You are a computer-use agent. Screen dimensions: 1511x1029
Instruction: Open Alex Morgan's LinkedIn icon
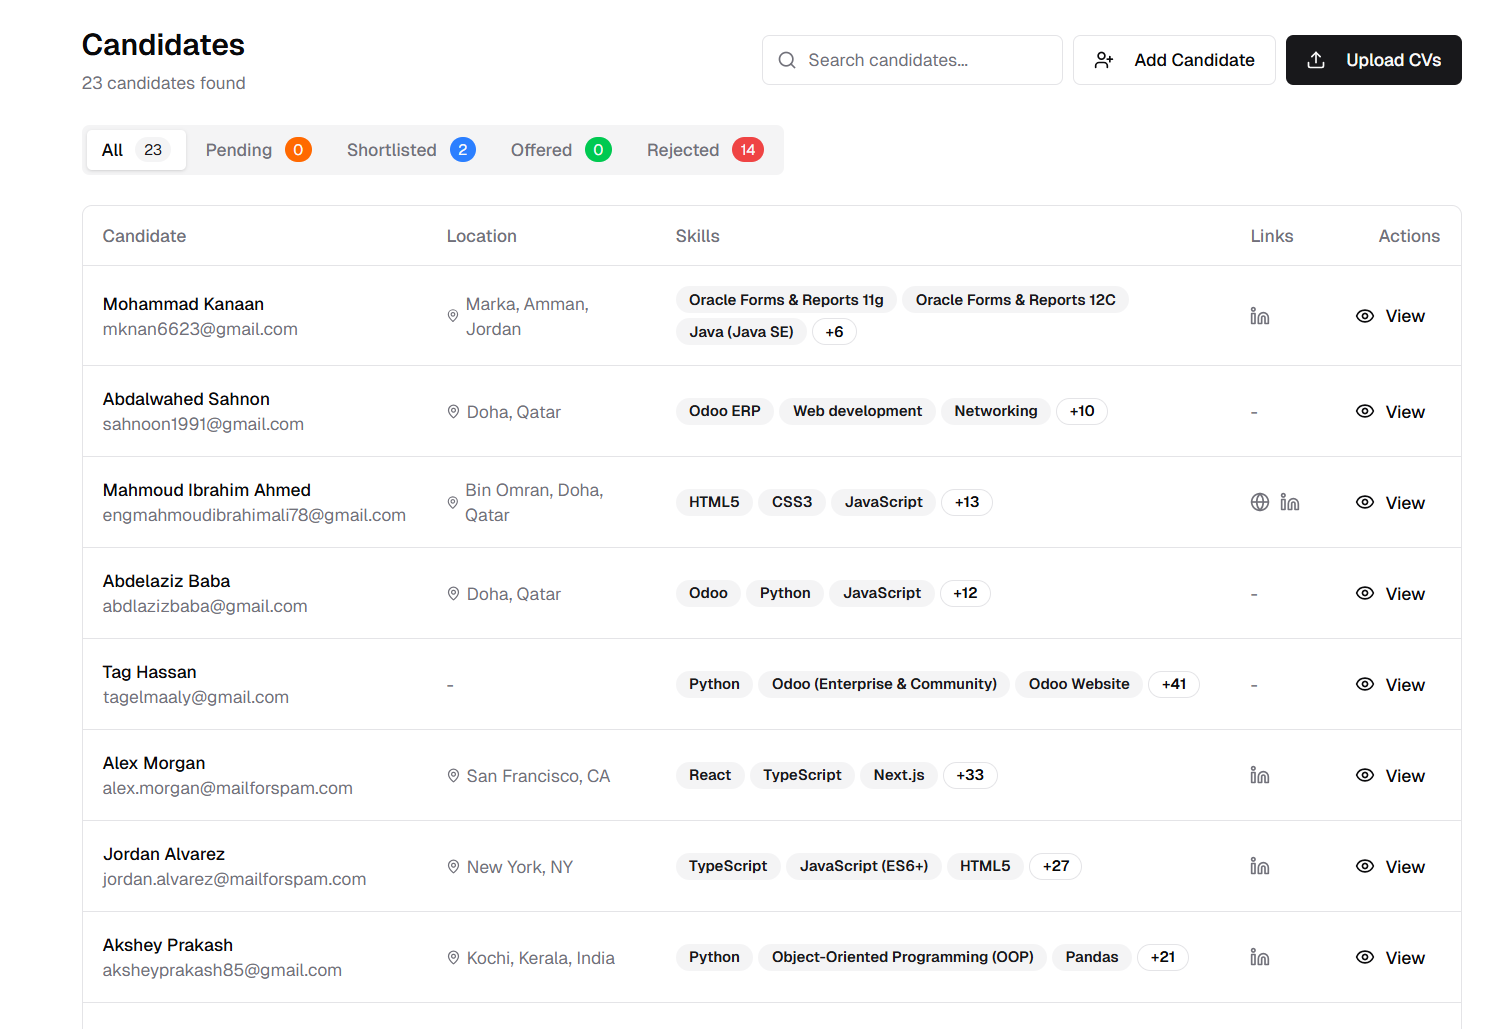click(x=1259, y=775)
